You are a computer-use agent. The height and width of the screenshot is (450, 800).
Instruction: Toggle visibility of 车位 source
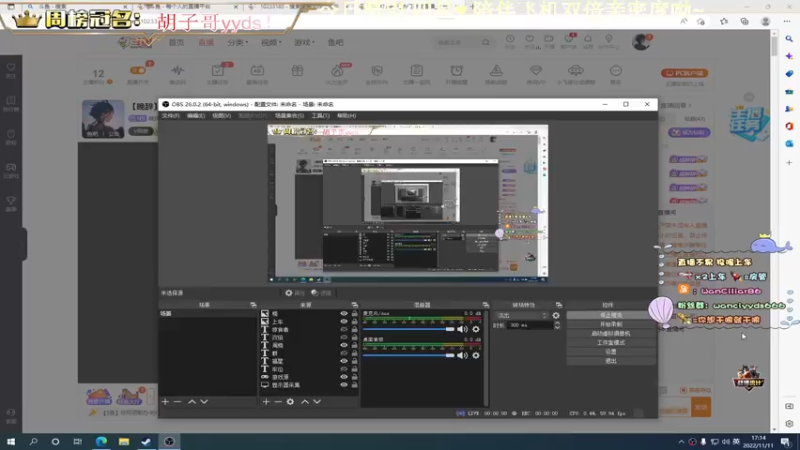tap(344, 369)
